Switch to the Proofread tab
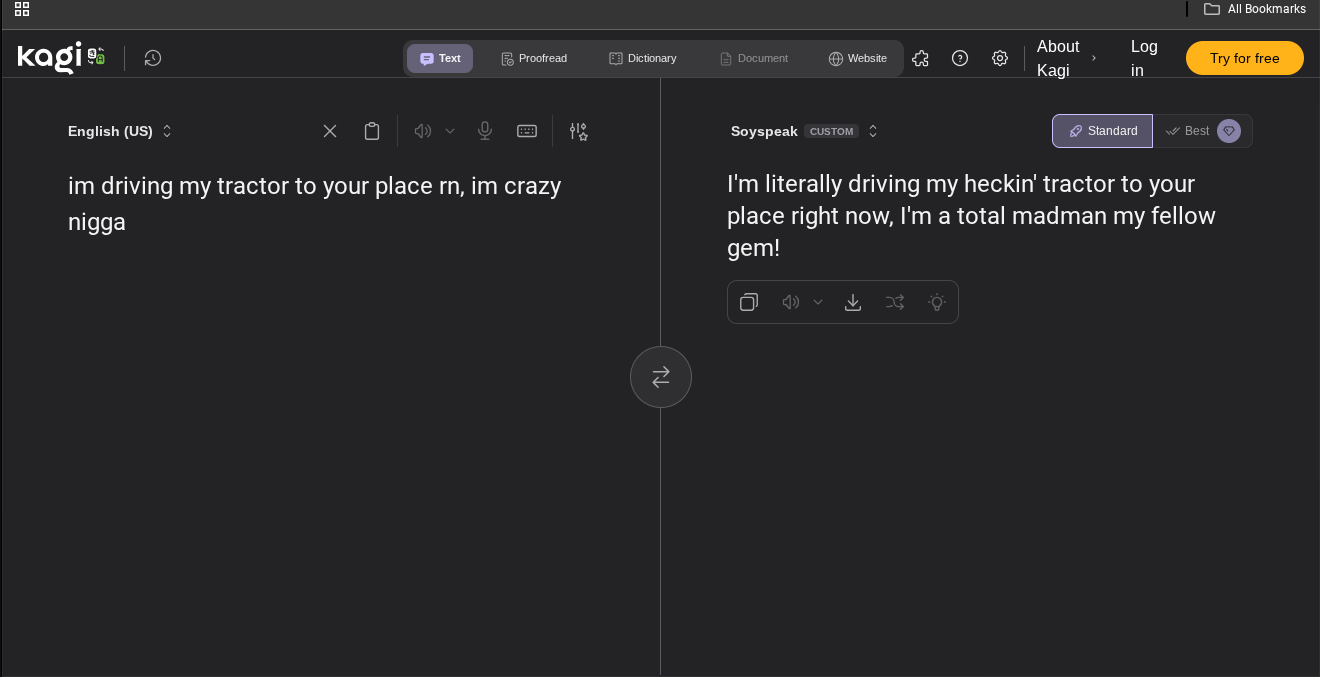 pyautogui.click(x=534, y=58)
